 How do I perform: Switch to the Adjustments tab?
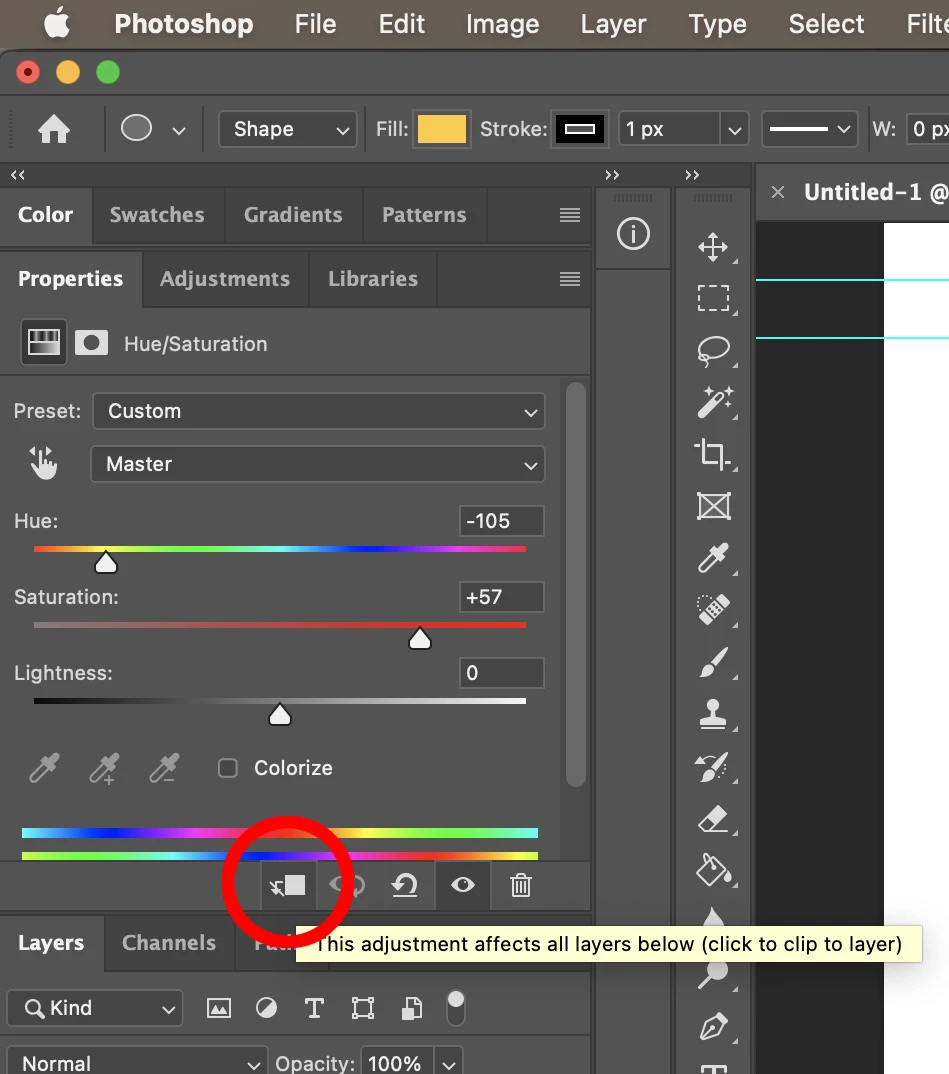click(225, 279)
